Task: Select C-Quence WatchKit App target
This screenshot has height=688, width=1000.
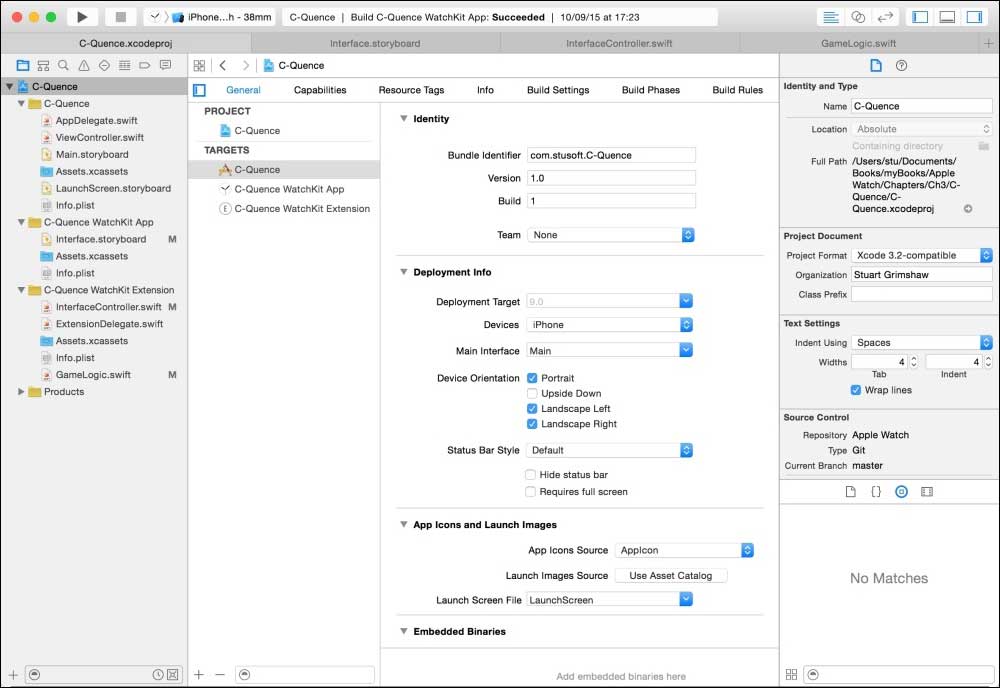Action: 288,189
